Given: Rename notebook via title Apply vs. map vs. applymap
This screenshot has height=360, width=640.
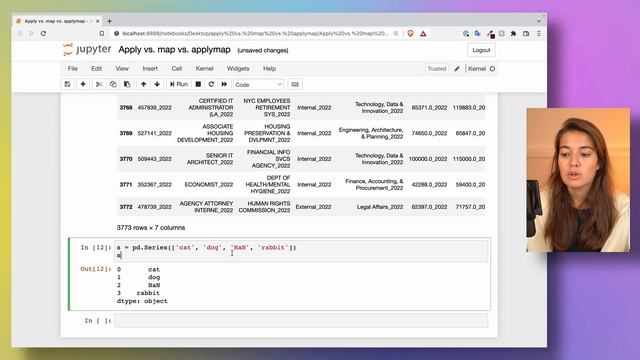Looking at the screenshot, I should coord(174,50).
